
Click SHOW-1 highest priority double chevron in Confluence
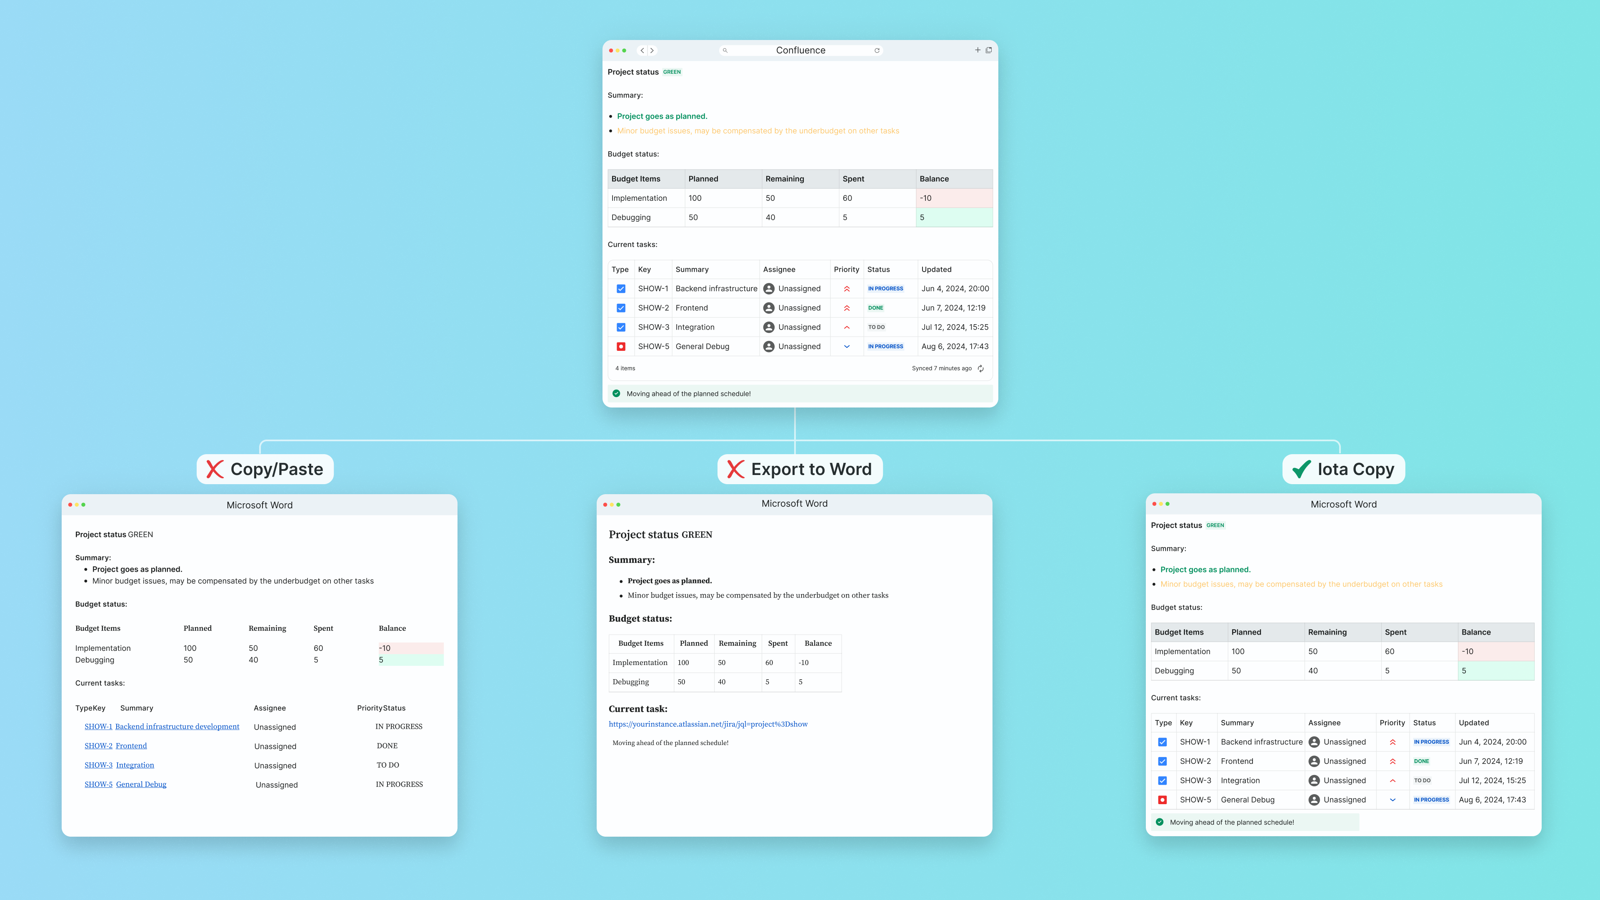click(x=847, y=289)
